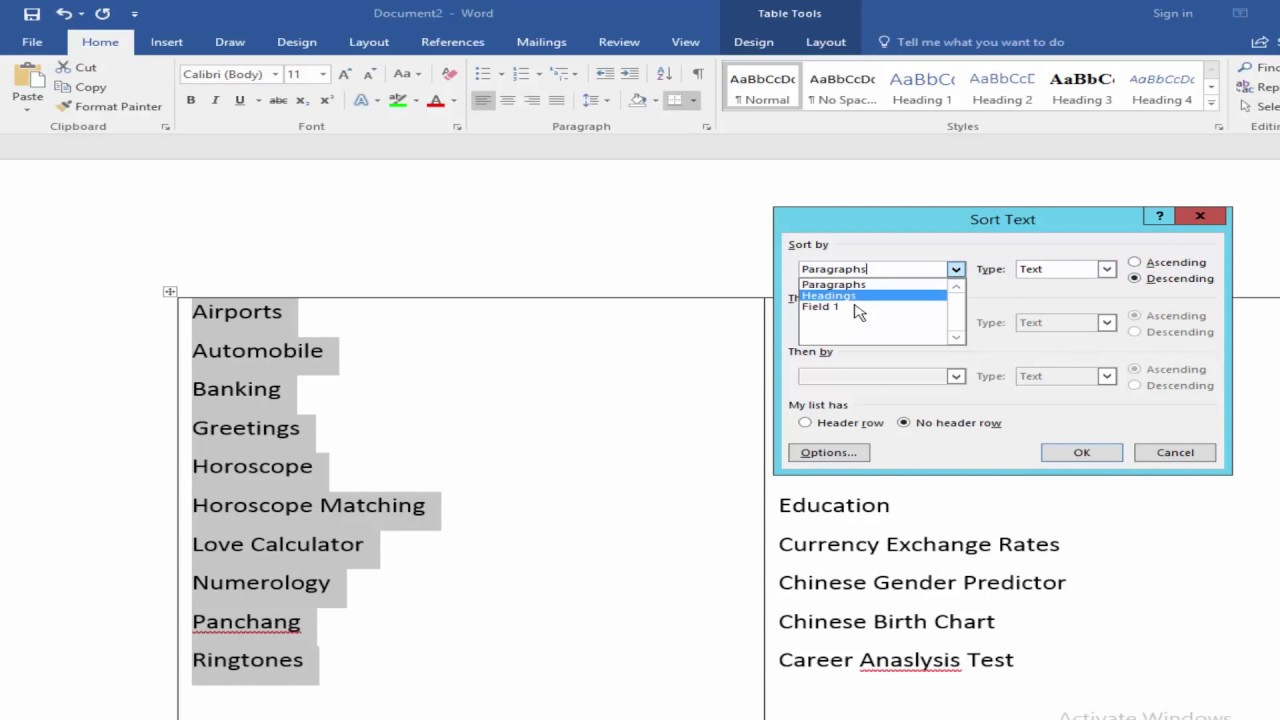Apply superscript formatting
This screenshot has height=720, width=1280.
click(326, 100)
